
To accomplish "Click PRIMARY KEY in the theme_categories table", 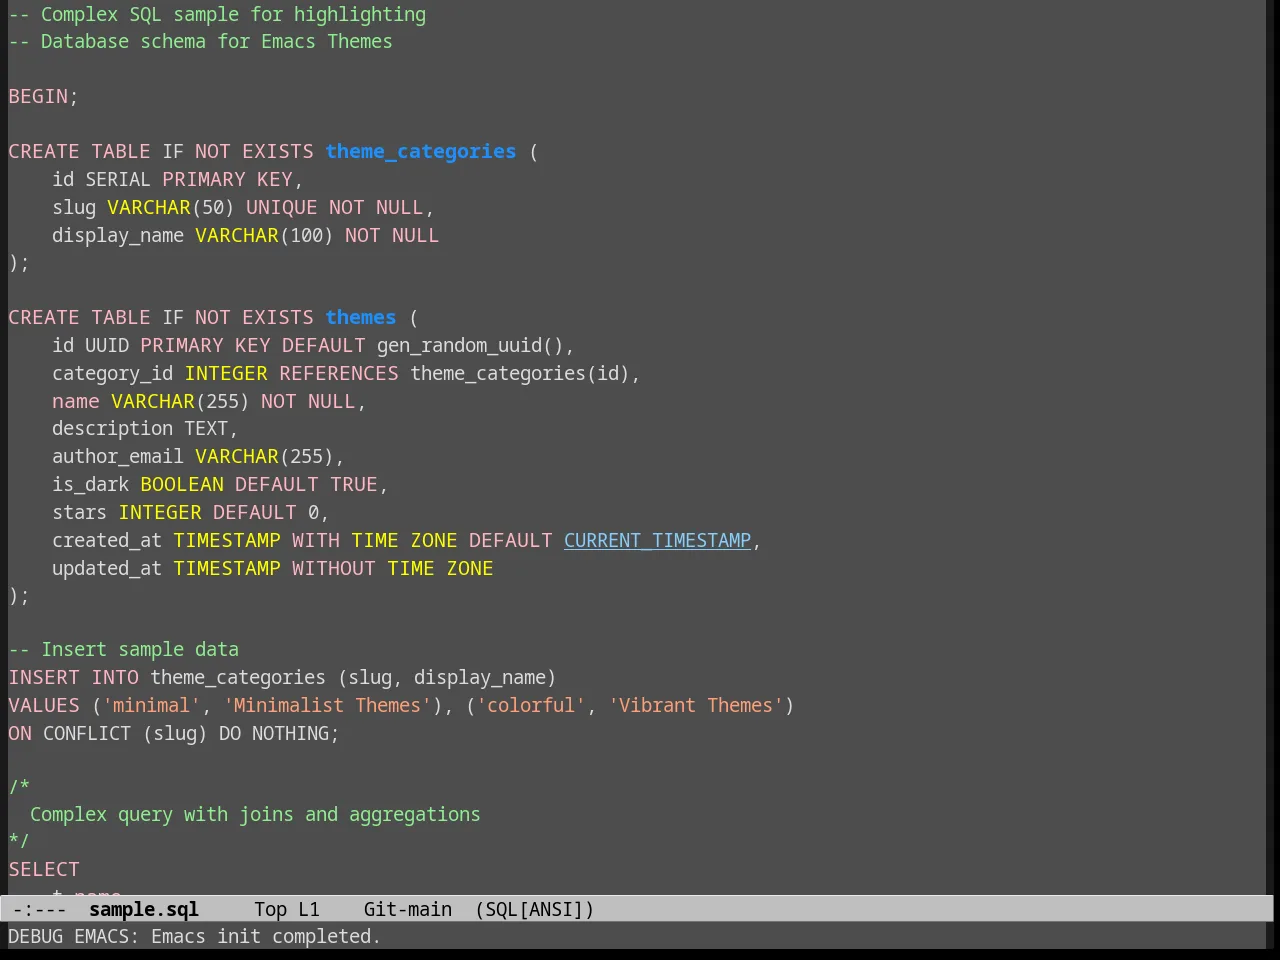I will pos(227,179).
